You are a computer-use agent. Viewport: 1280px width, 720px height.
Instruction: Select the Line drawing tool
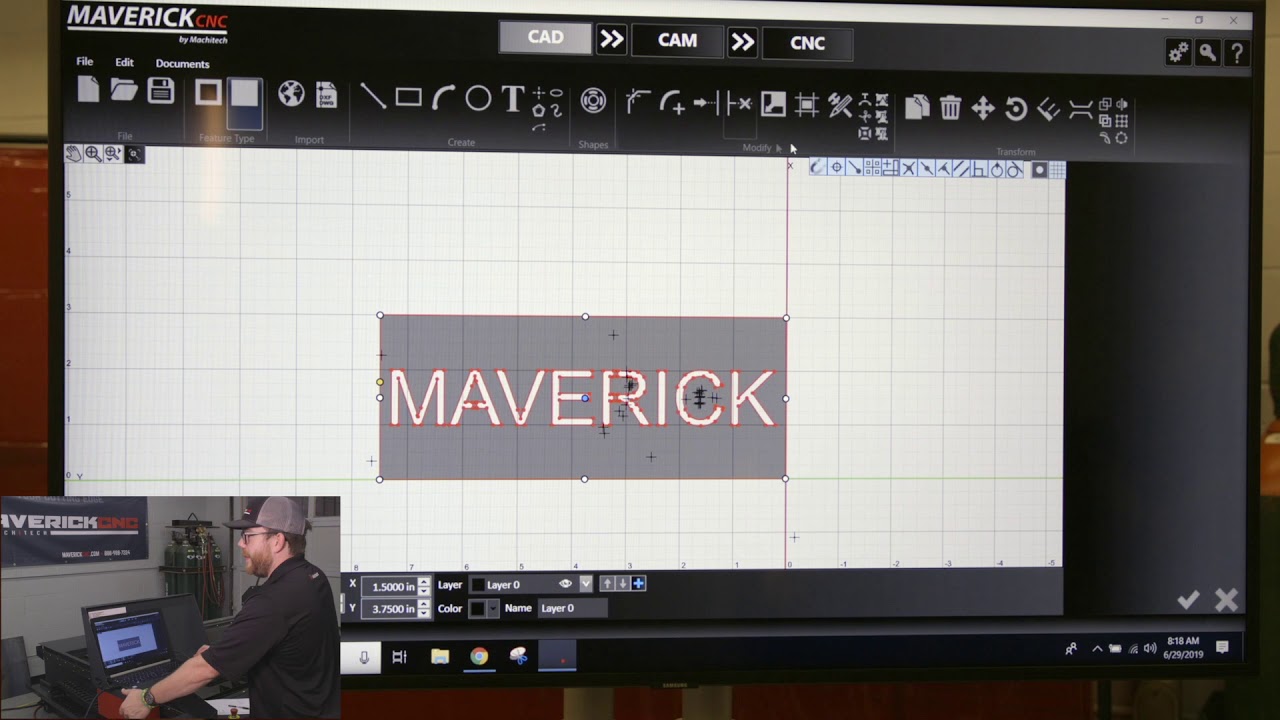[373, 97]
